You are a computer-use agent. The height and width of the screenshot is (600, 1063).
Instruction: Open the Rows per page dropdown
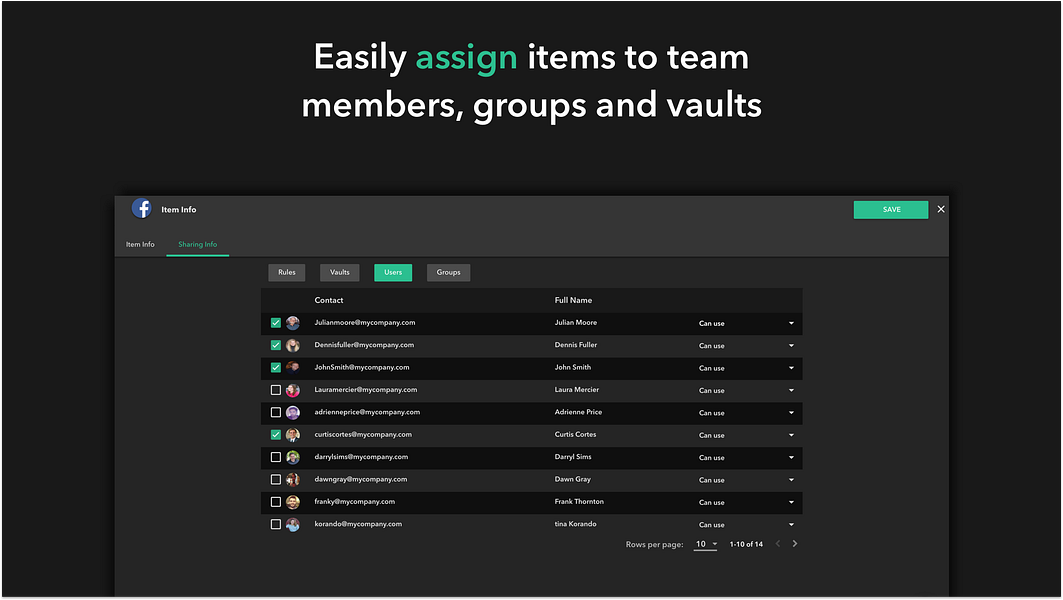(x=705, y=543)
